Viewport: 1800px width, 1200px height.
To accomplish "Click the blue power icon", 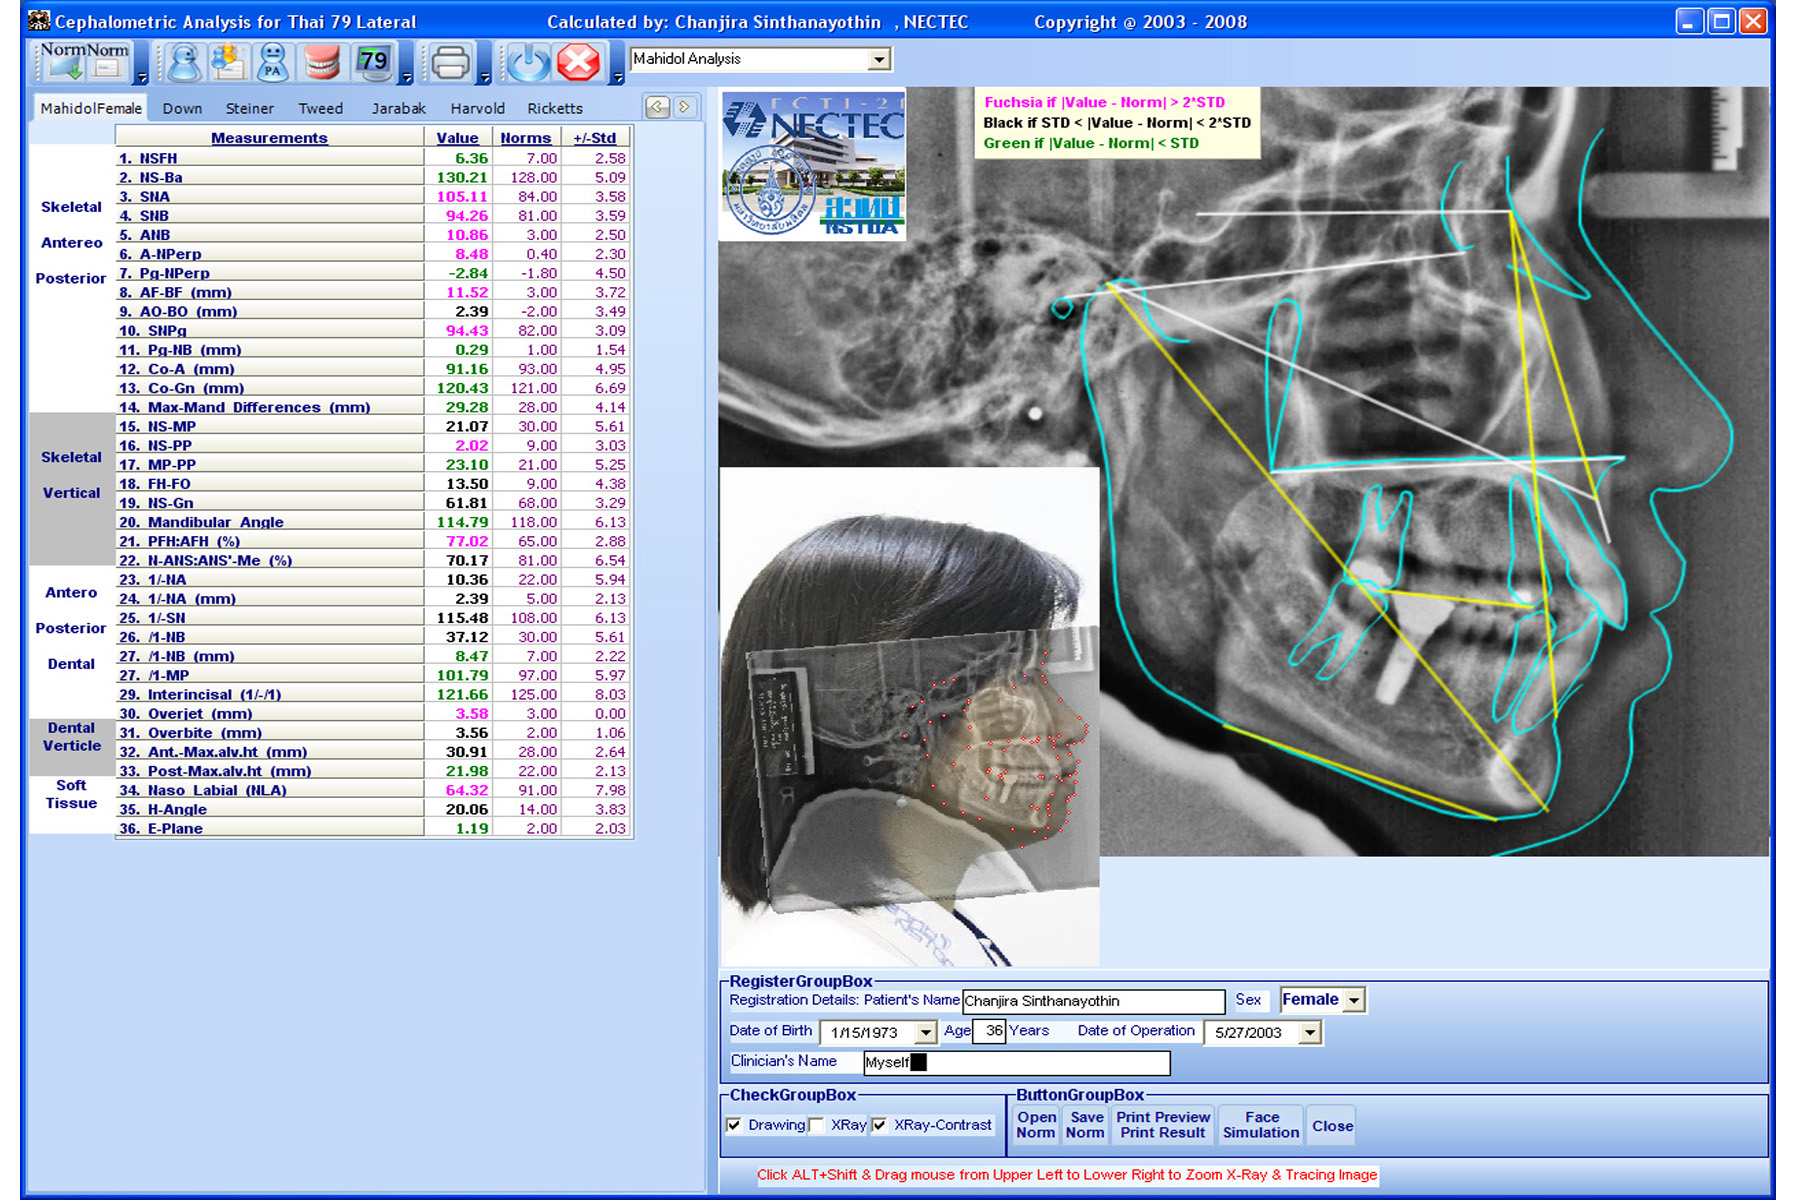I will pos(527,63).
